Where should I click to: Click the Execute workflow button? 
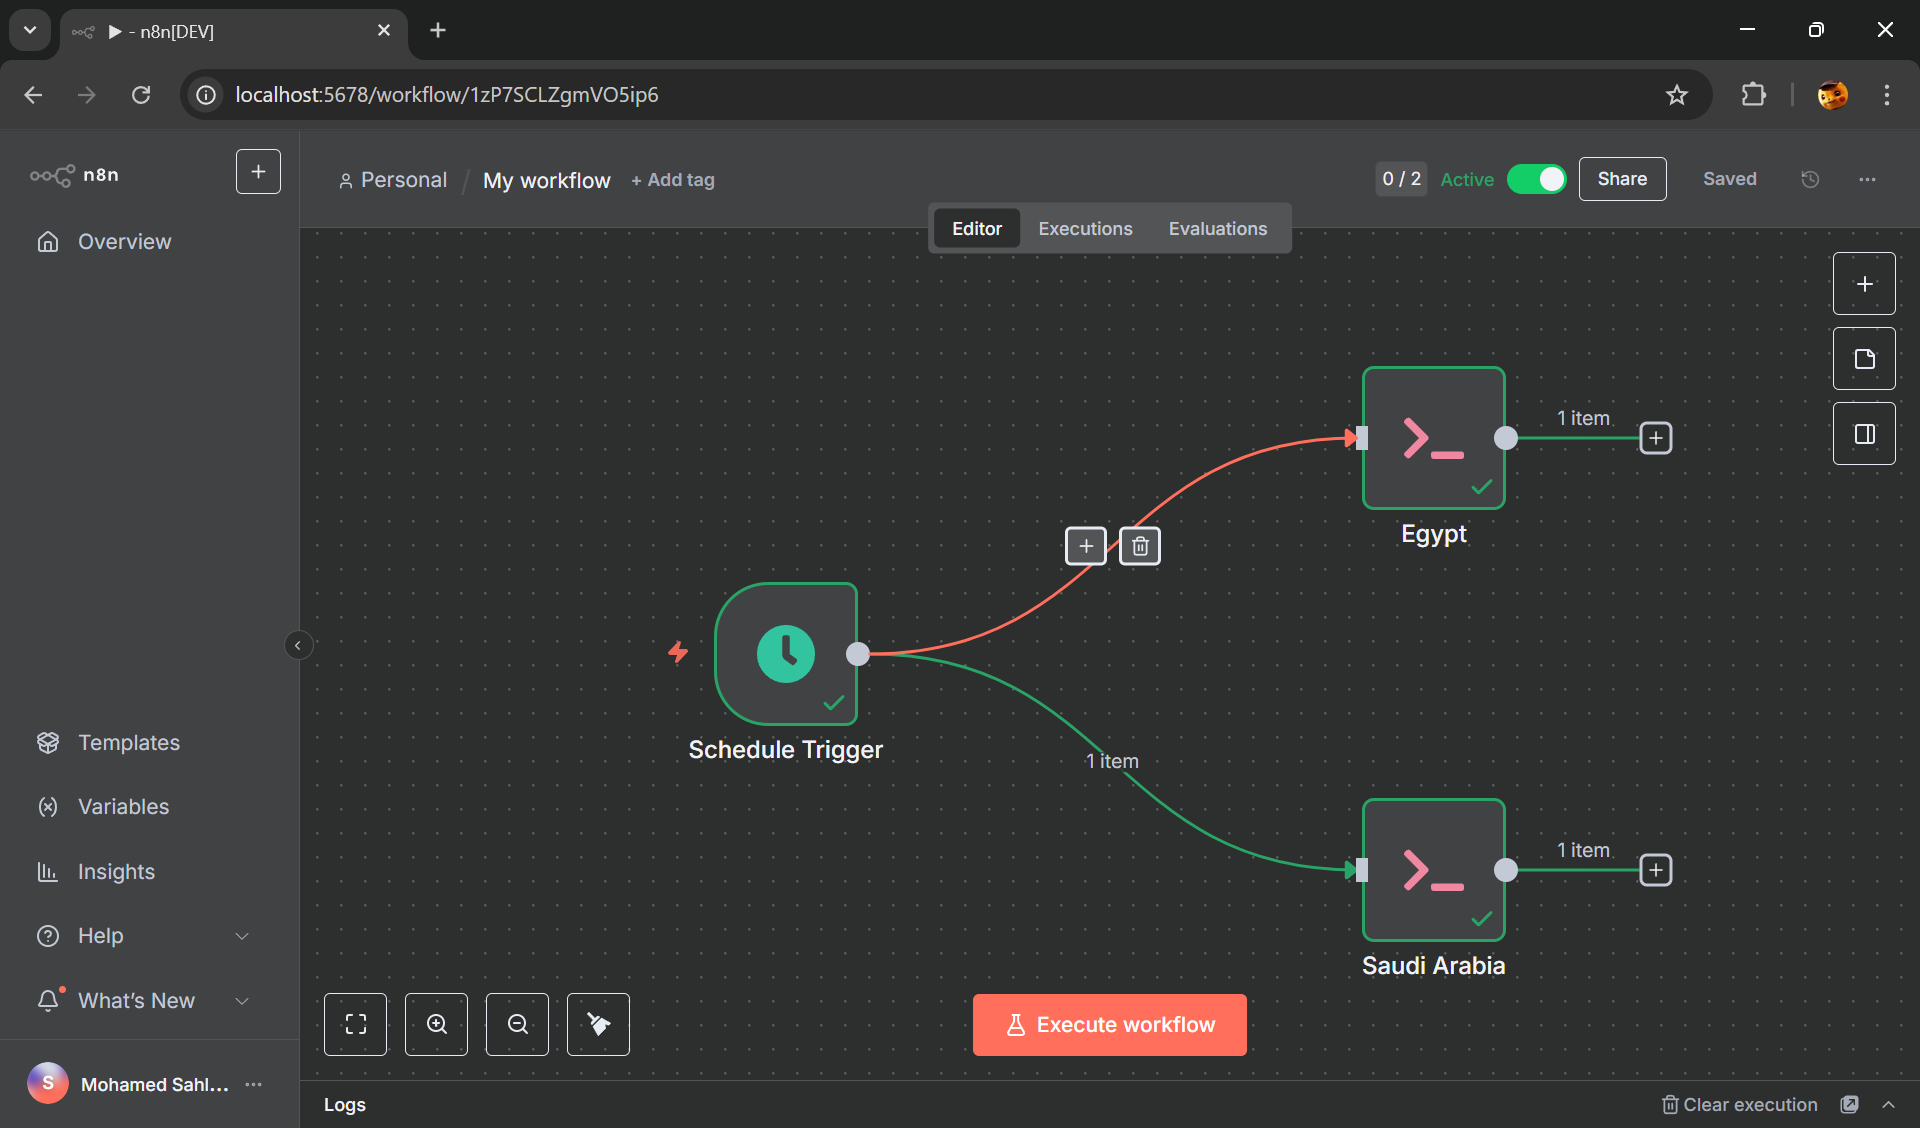click(x=1110, y=1025)
